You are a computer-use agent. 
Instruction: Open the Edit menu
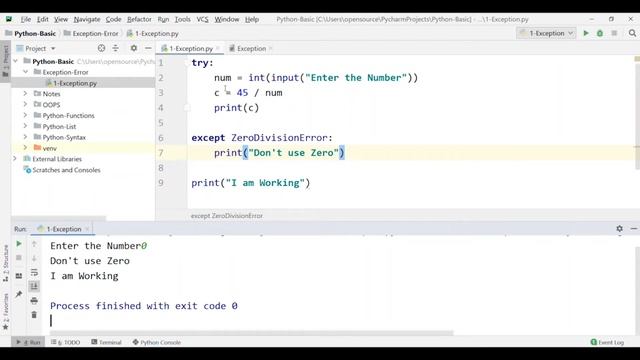42,19
